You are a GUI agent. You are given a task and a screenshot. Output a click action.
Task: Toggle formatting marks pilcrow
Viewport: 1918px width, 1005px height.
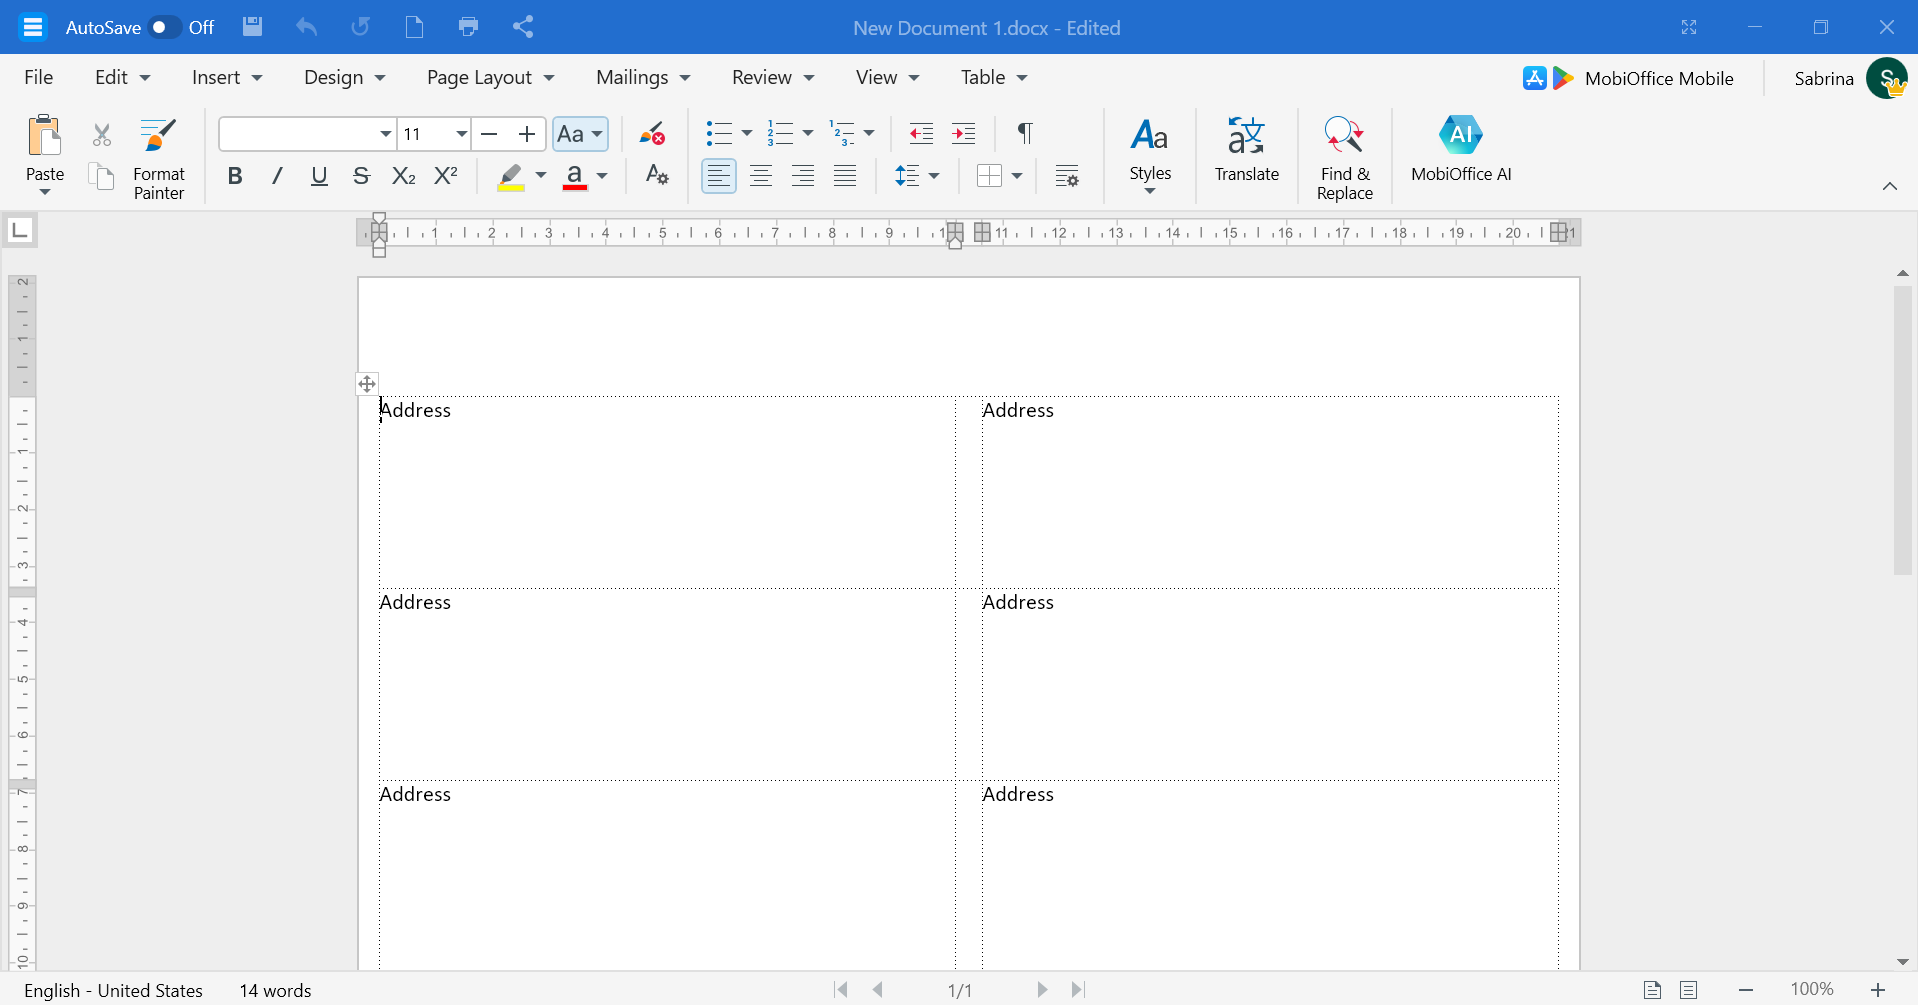coord(1025,134)
